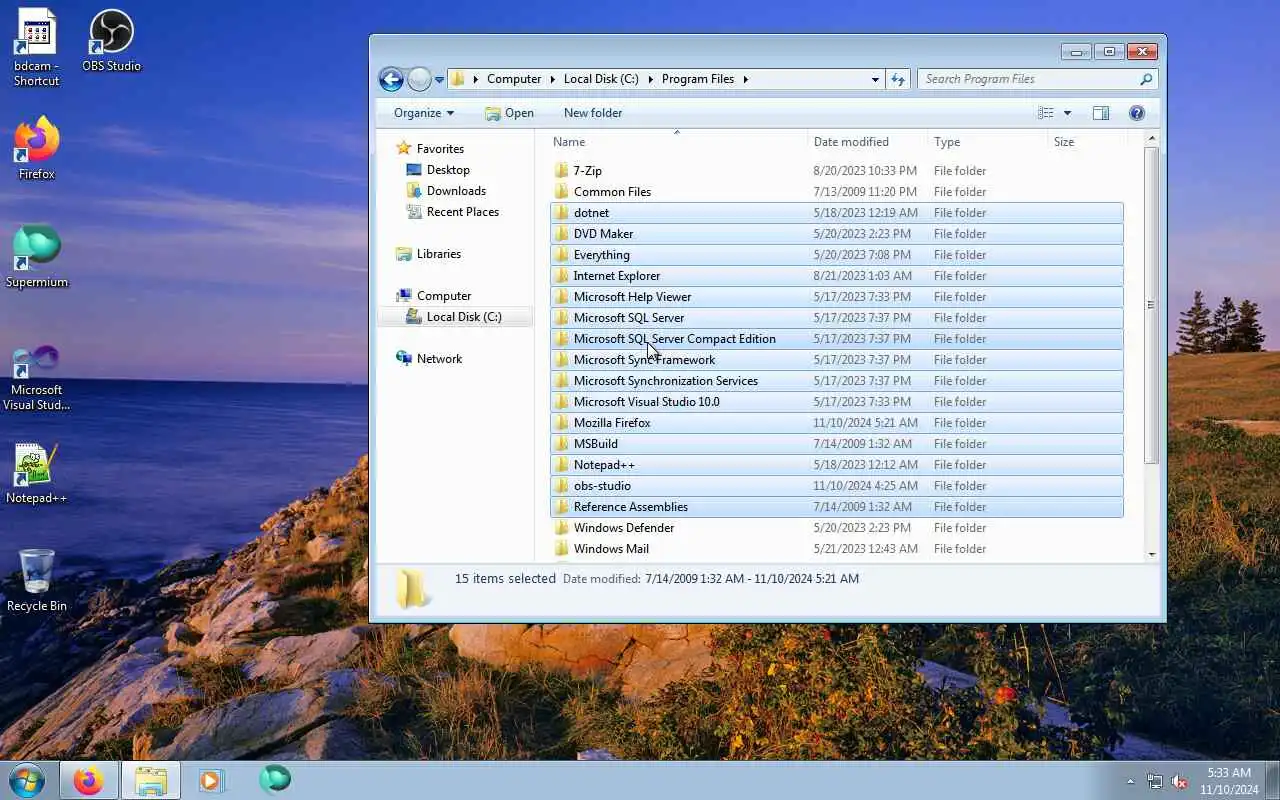
Task: Show the preview pane
Action: click(x=1101, y=113)
